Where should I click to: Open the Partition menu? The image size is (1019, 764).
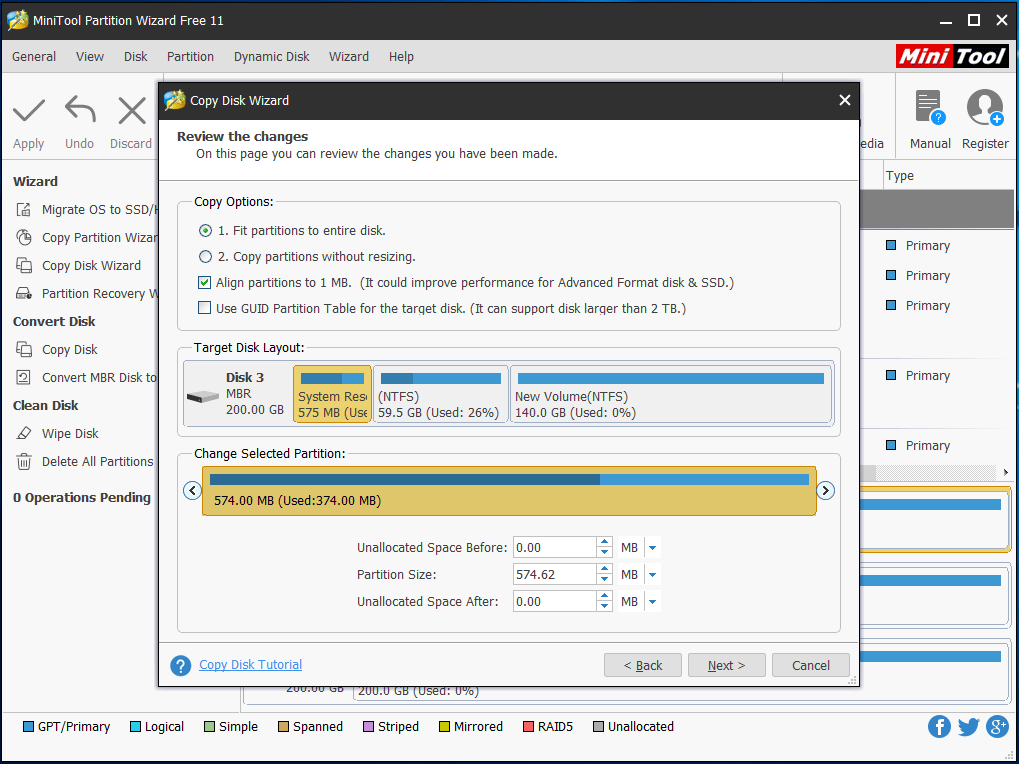(190, 57)
